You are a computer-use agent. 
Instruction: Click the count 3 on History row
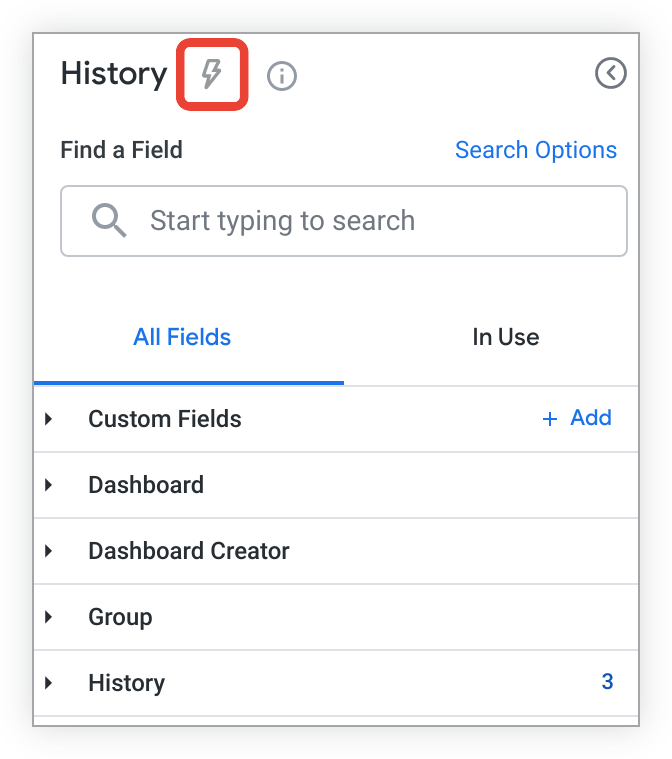pos(607,682)
